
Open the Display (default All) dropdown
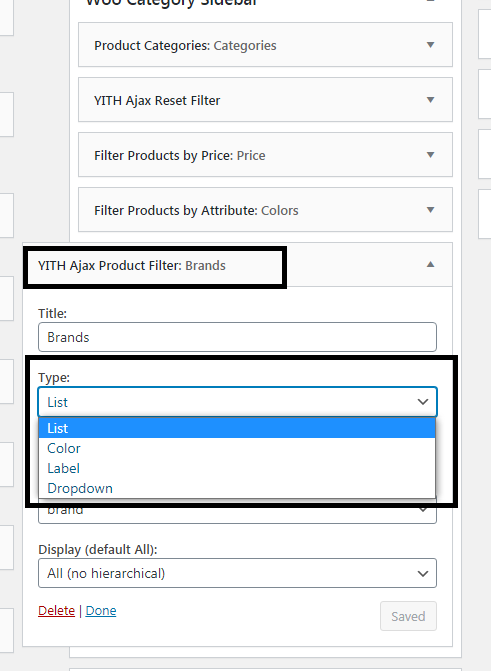237,573
